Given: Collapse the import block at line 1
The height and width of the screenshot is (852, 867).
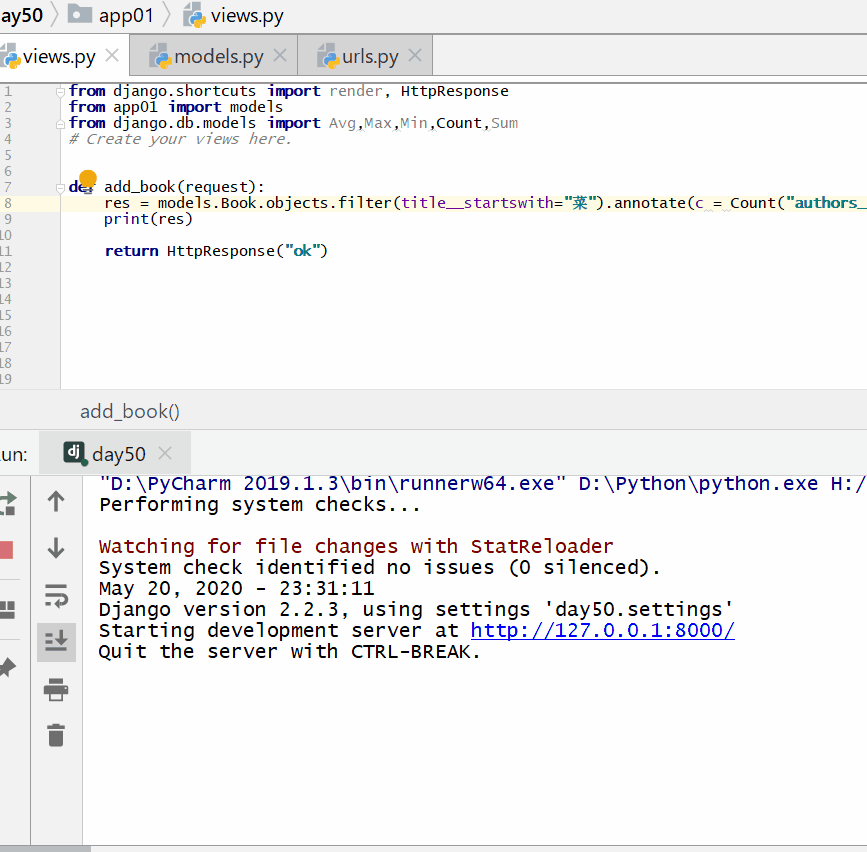Looking at the screenshot, I should click(61, 91).
